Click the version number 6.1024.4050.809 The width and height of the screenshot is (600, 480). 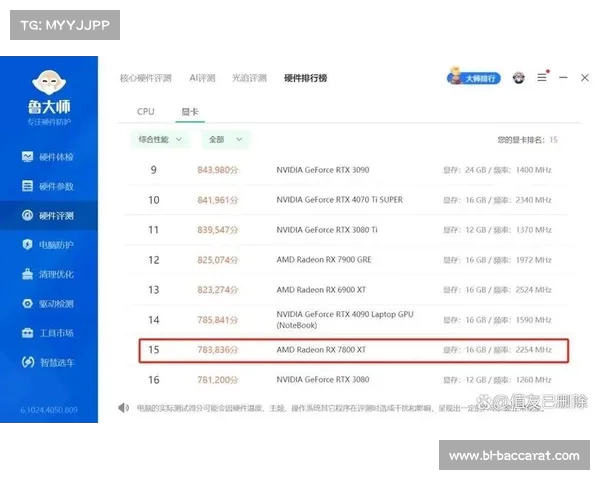(49, 410)
